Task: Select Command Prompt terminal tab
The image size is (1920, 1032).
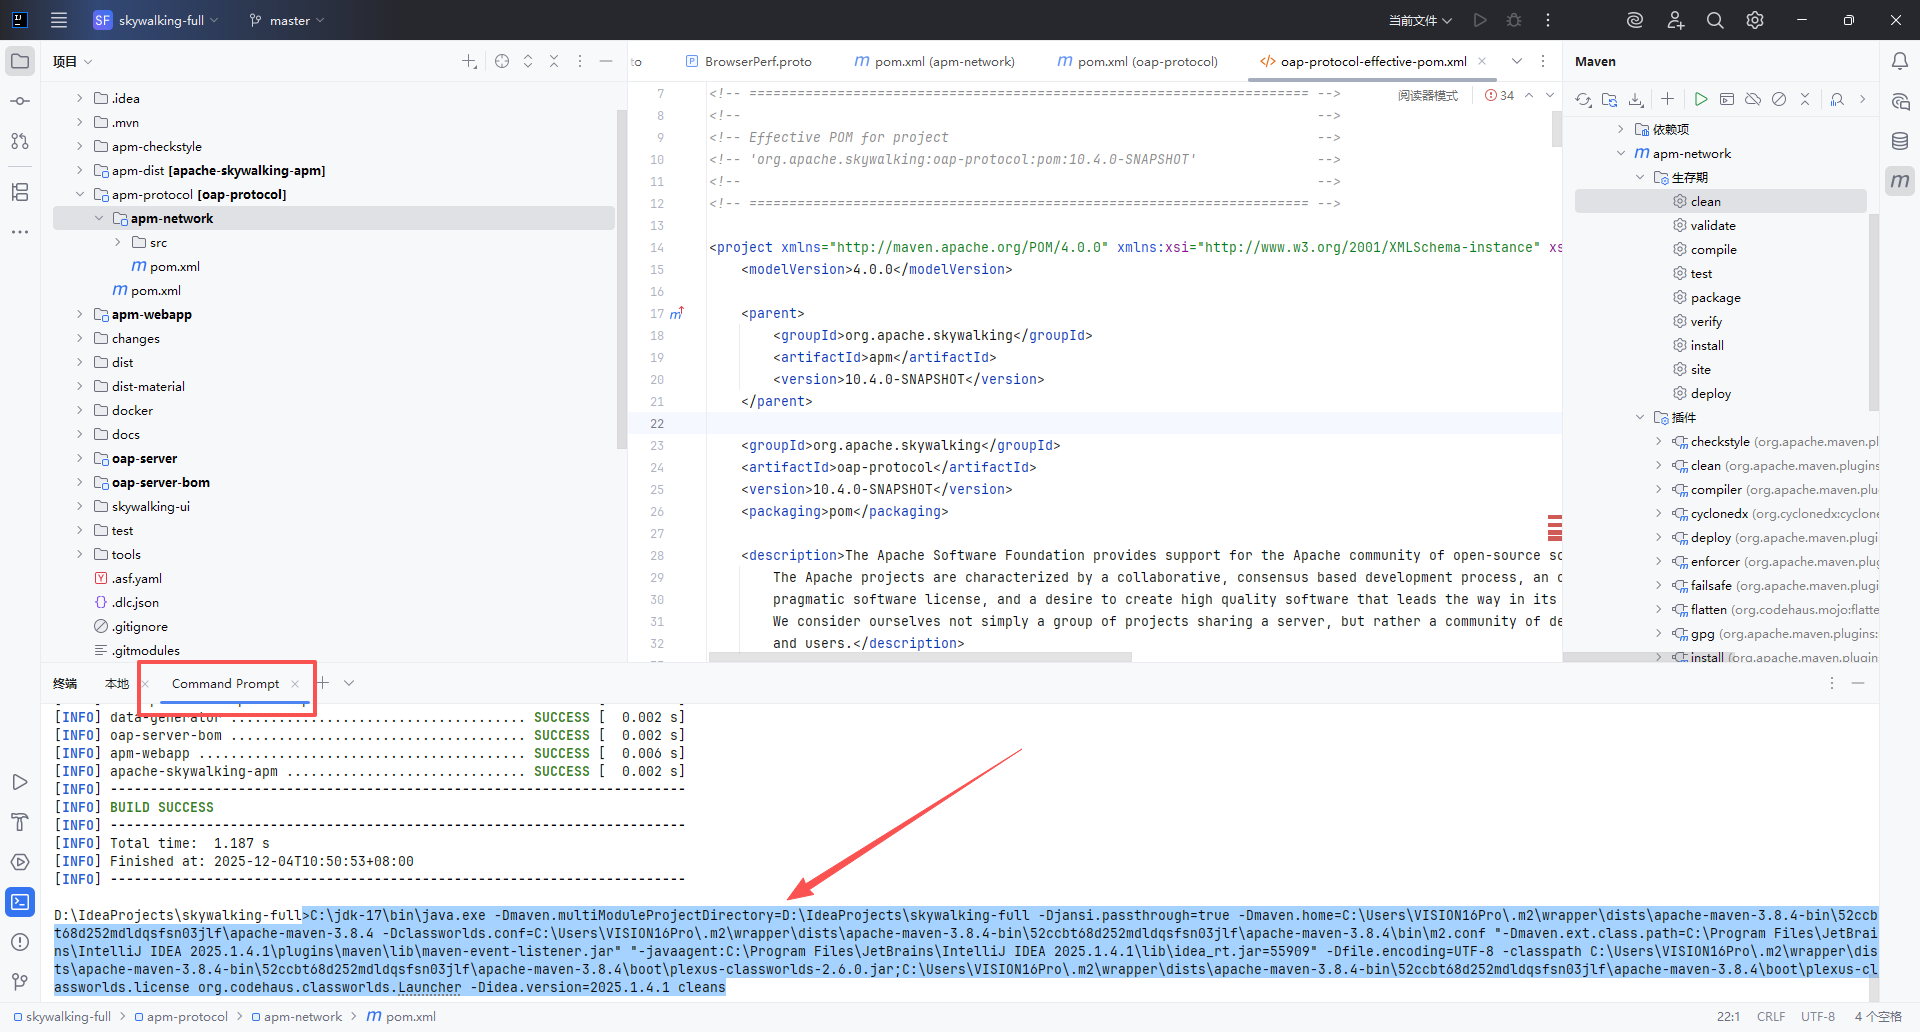Action: click(x=225, y=683)
